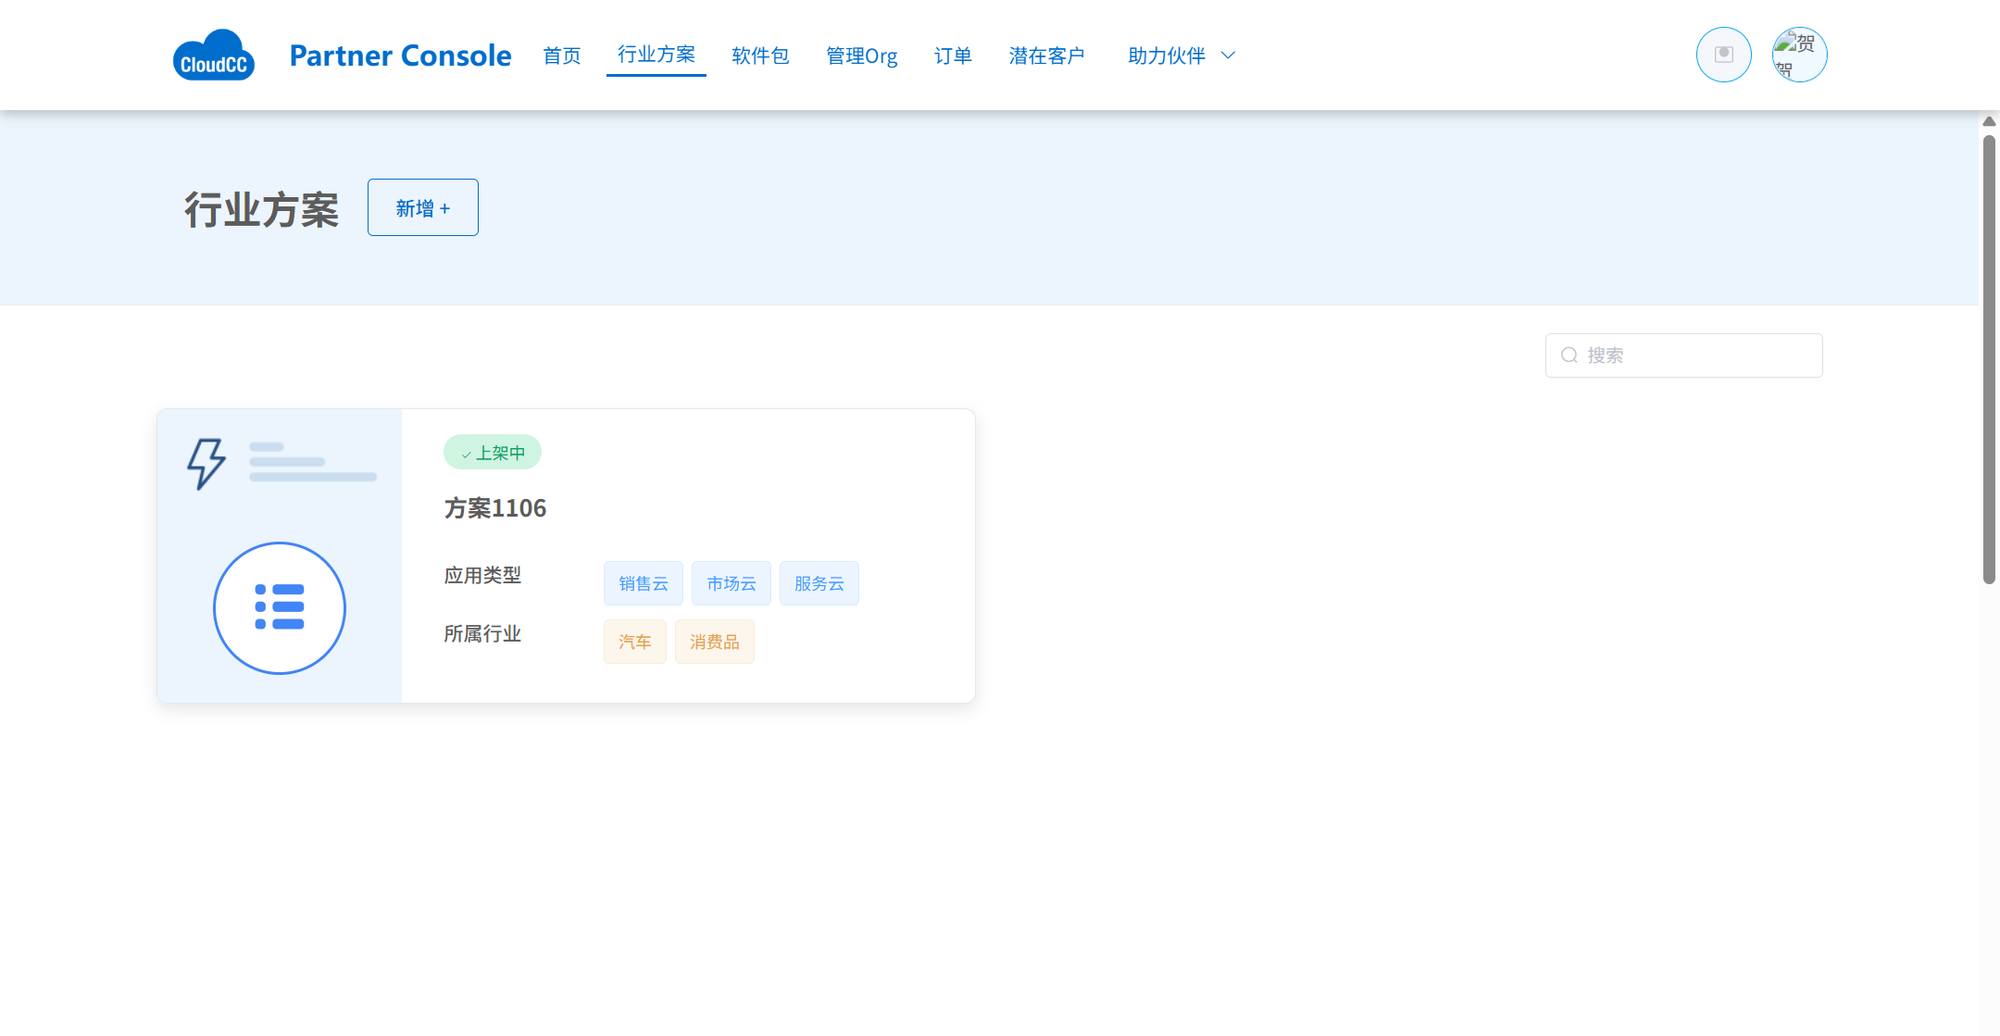Open the user avatar profile
This screenshot has width=2000, height=1036.
(1799, 55)
